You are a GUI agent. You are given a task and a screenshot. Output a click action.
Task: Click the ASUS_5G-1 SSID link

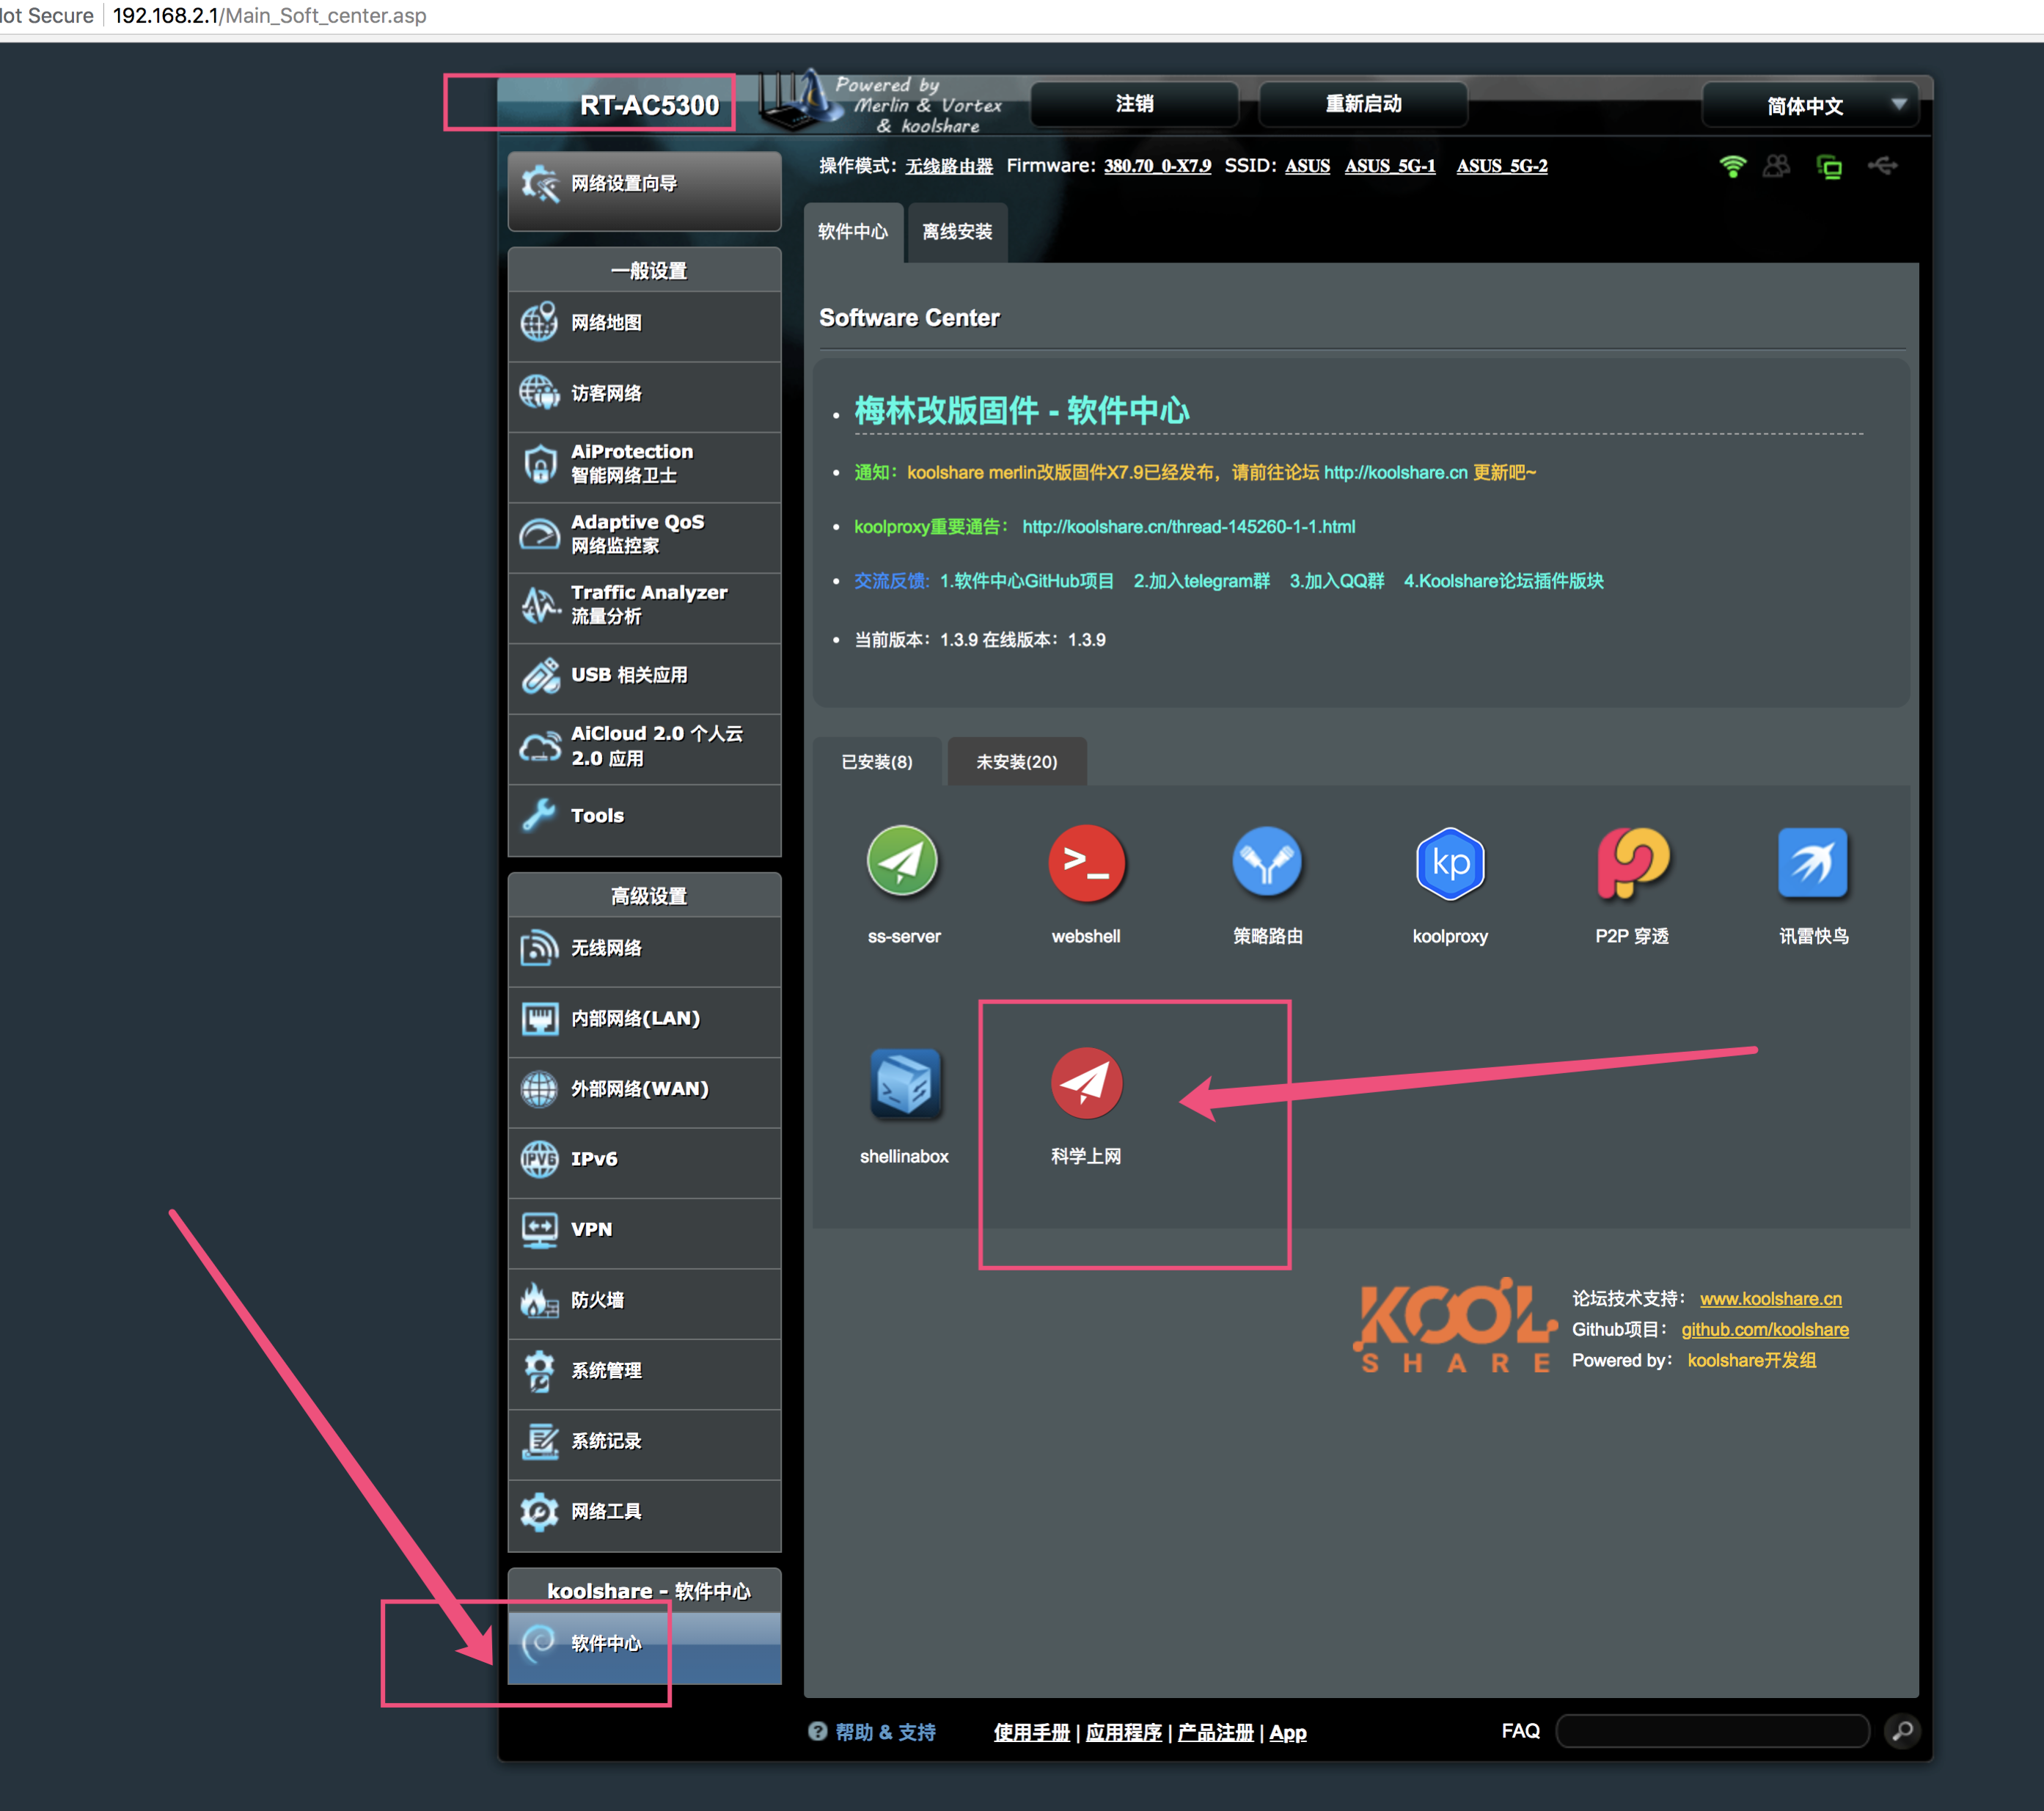point(1389,166)
